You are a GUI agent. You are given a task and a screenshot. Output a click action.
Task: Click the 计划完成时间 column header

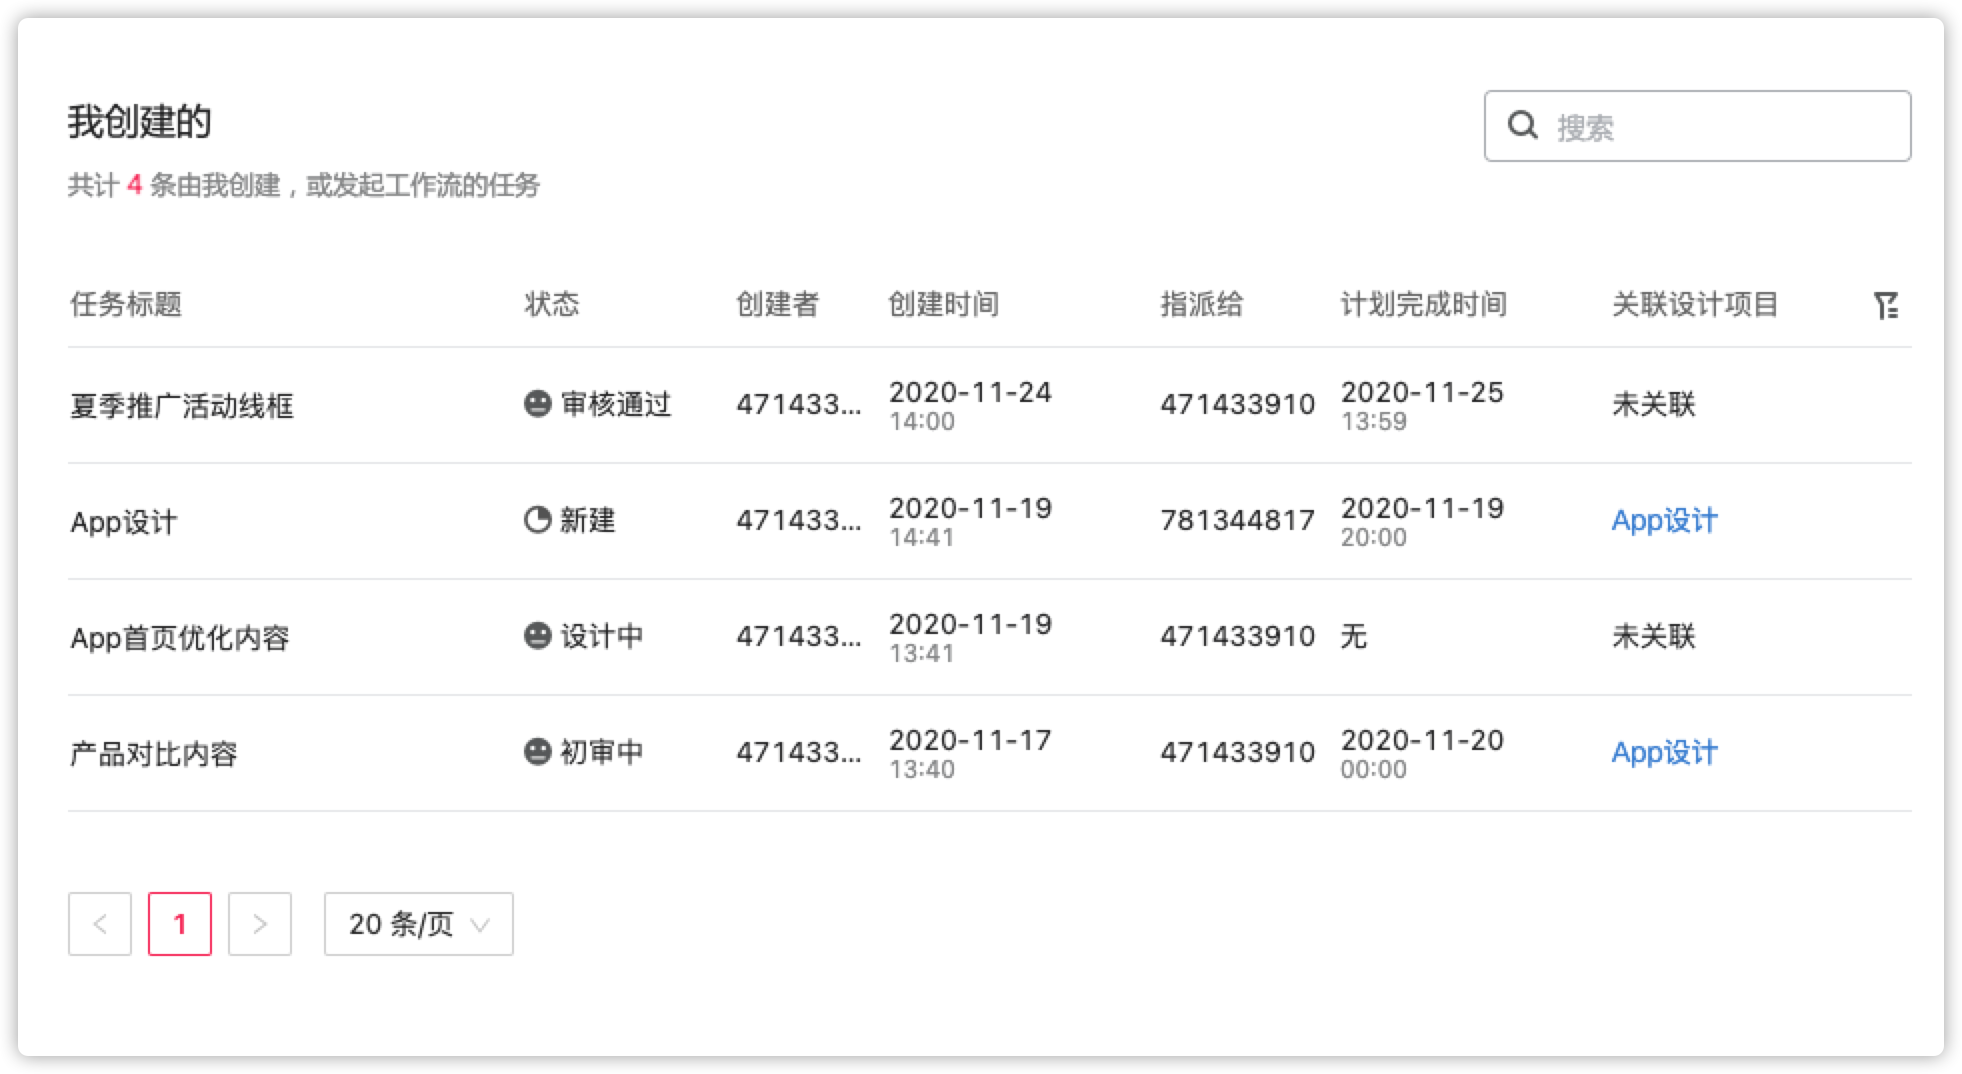[1424, 304]
